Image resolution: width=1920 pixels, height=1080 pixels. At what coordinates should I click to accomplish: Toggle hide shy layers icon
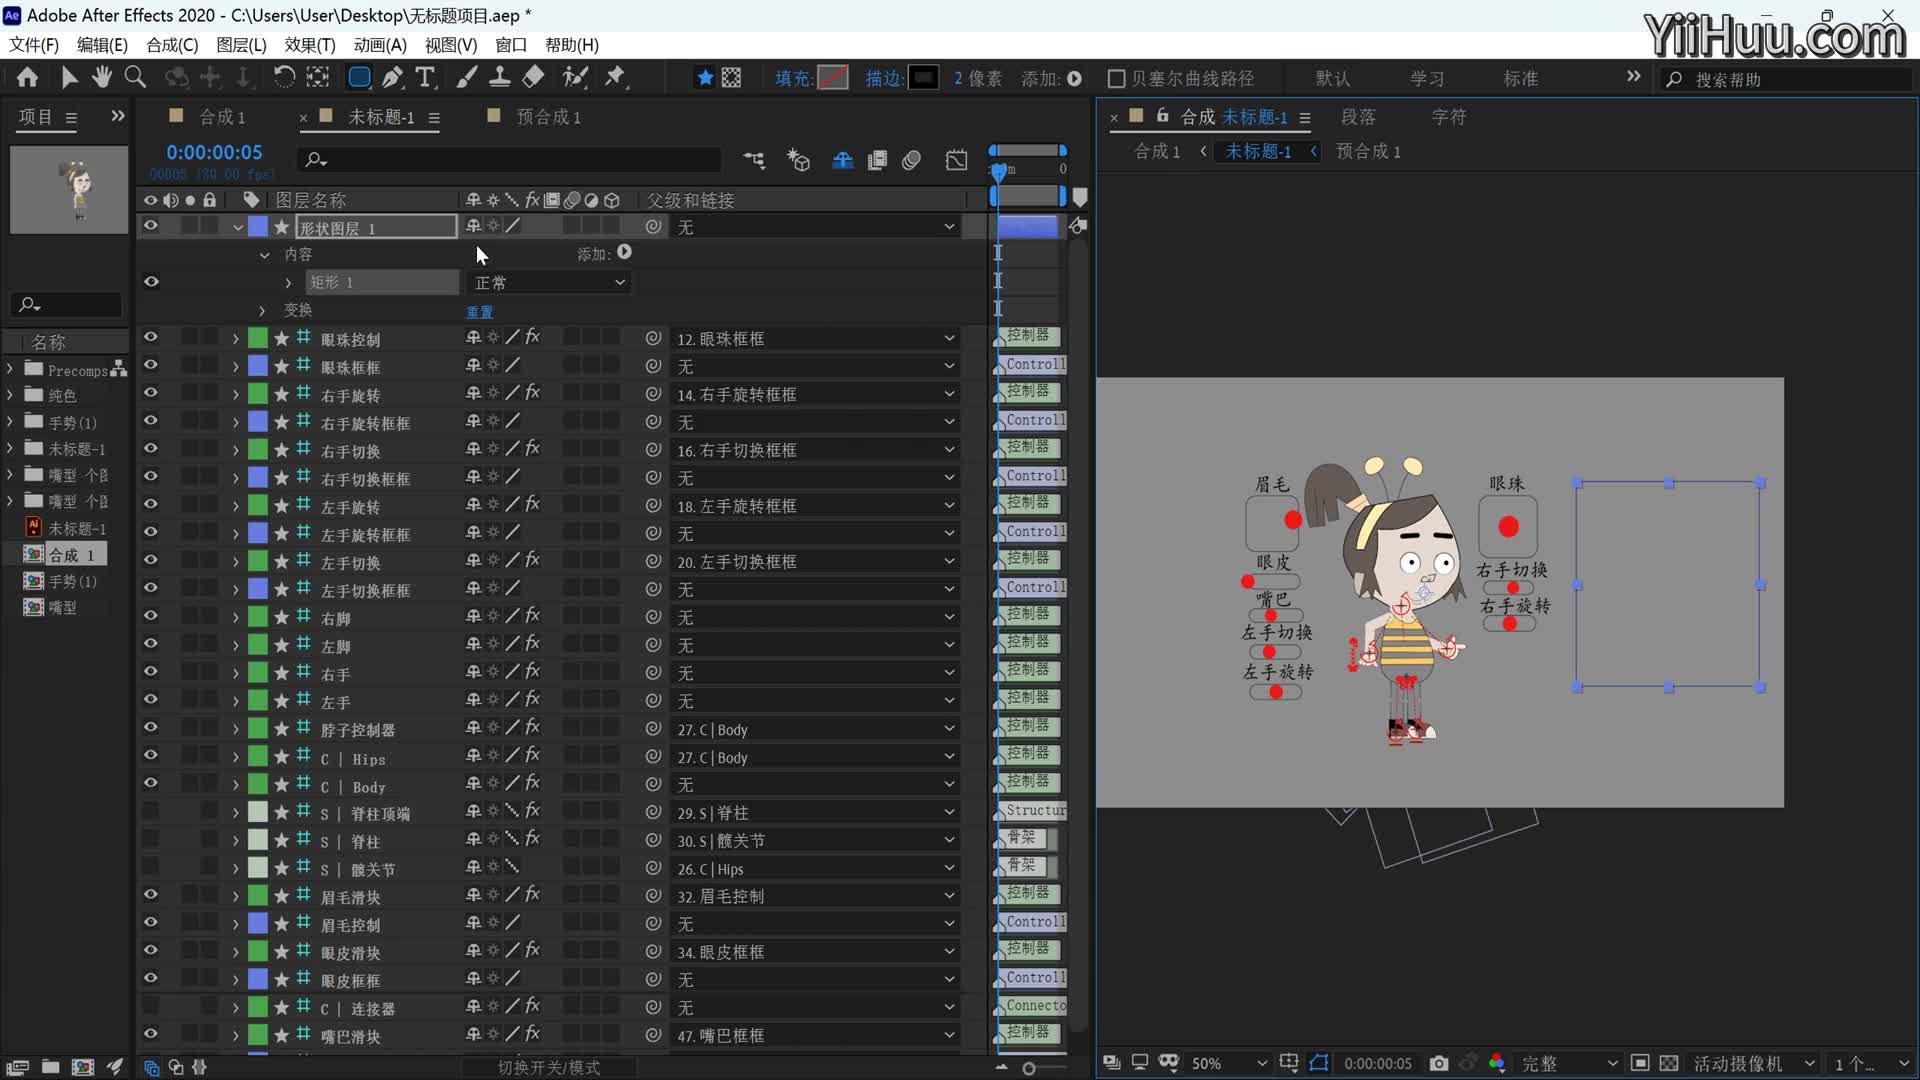tap(842, 160)
